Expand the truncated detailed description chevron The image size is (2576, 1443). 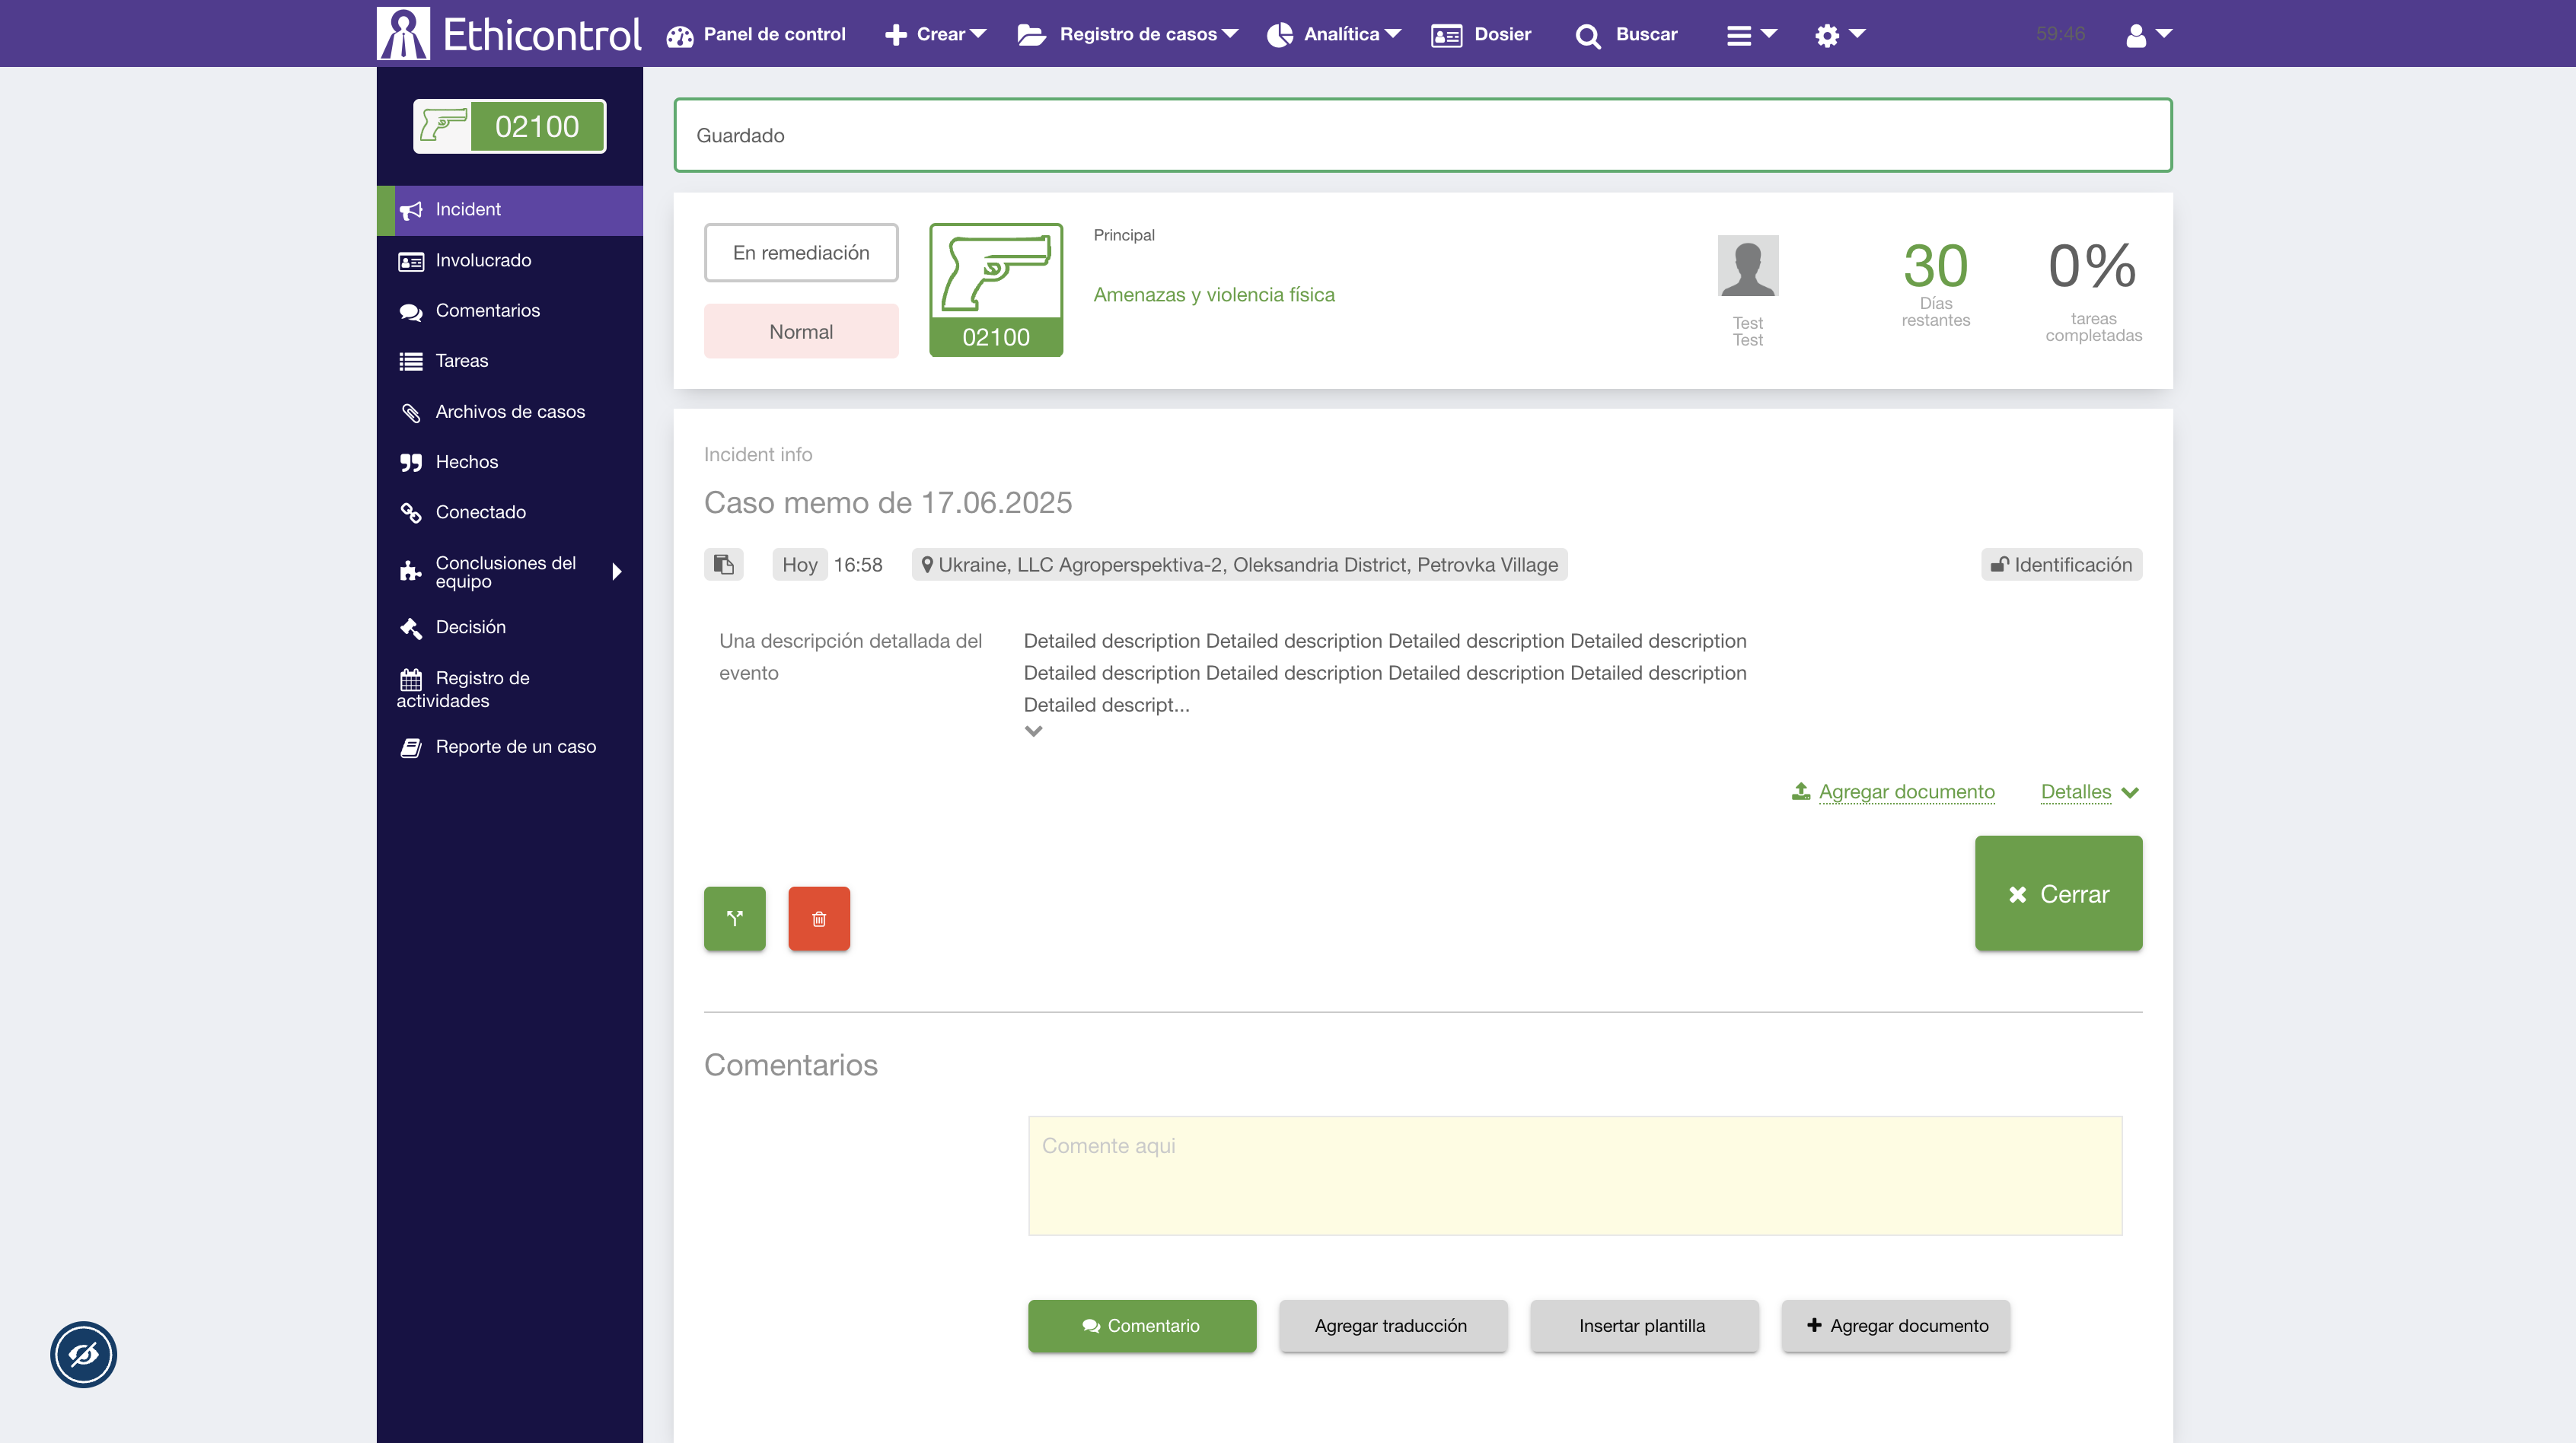click(x=1033, y=731)
